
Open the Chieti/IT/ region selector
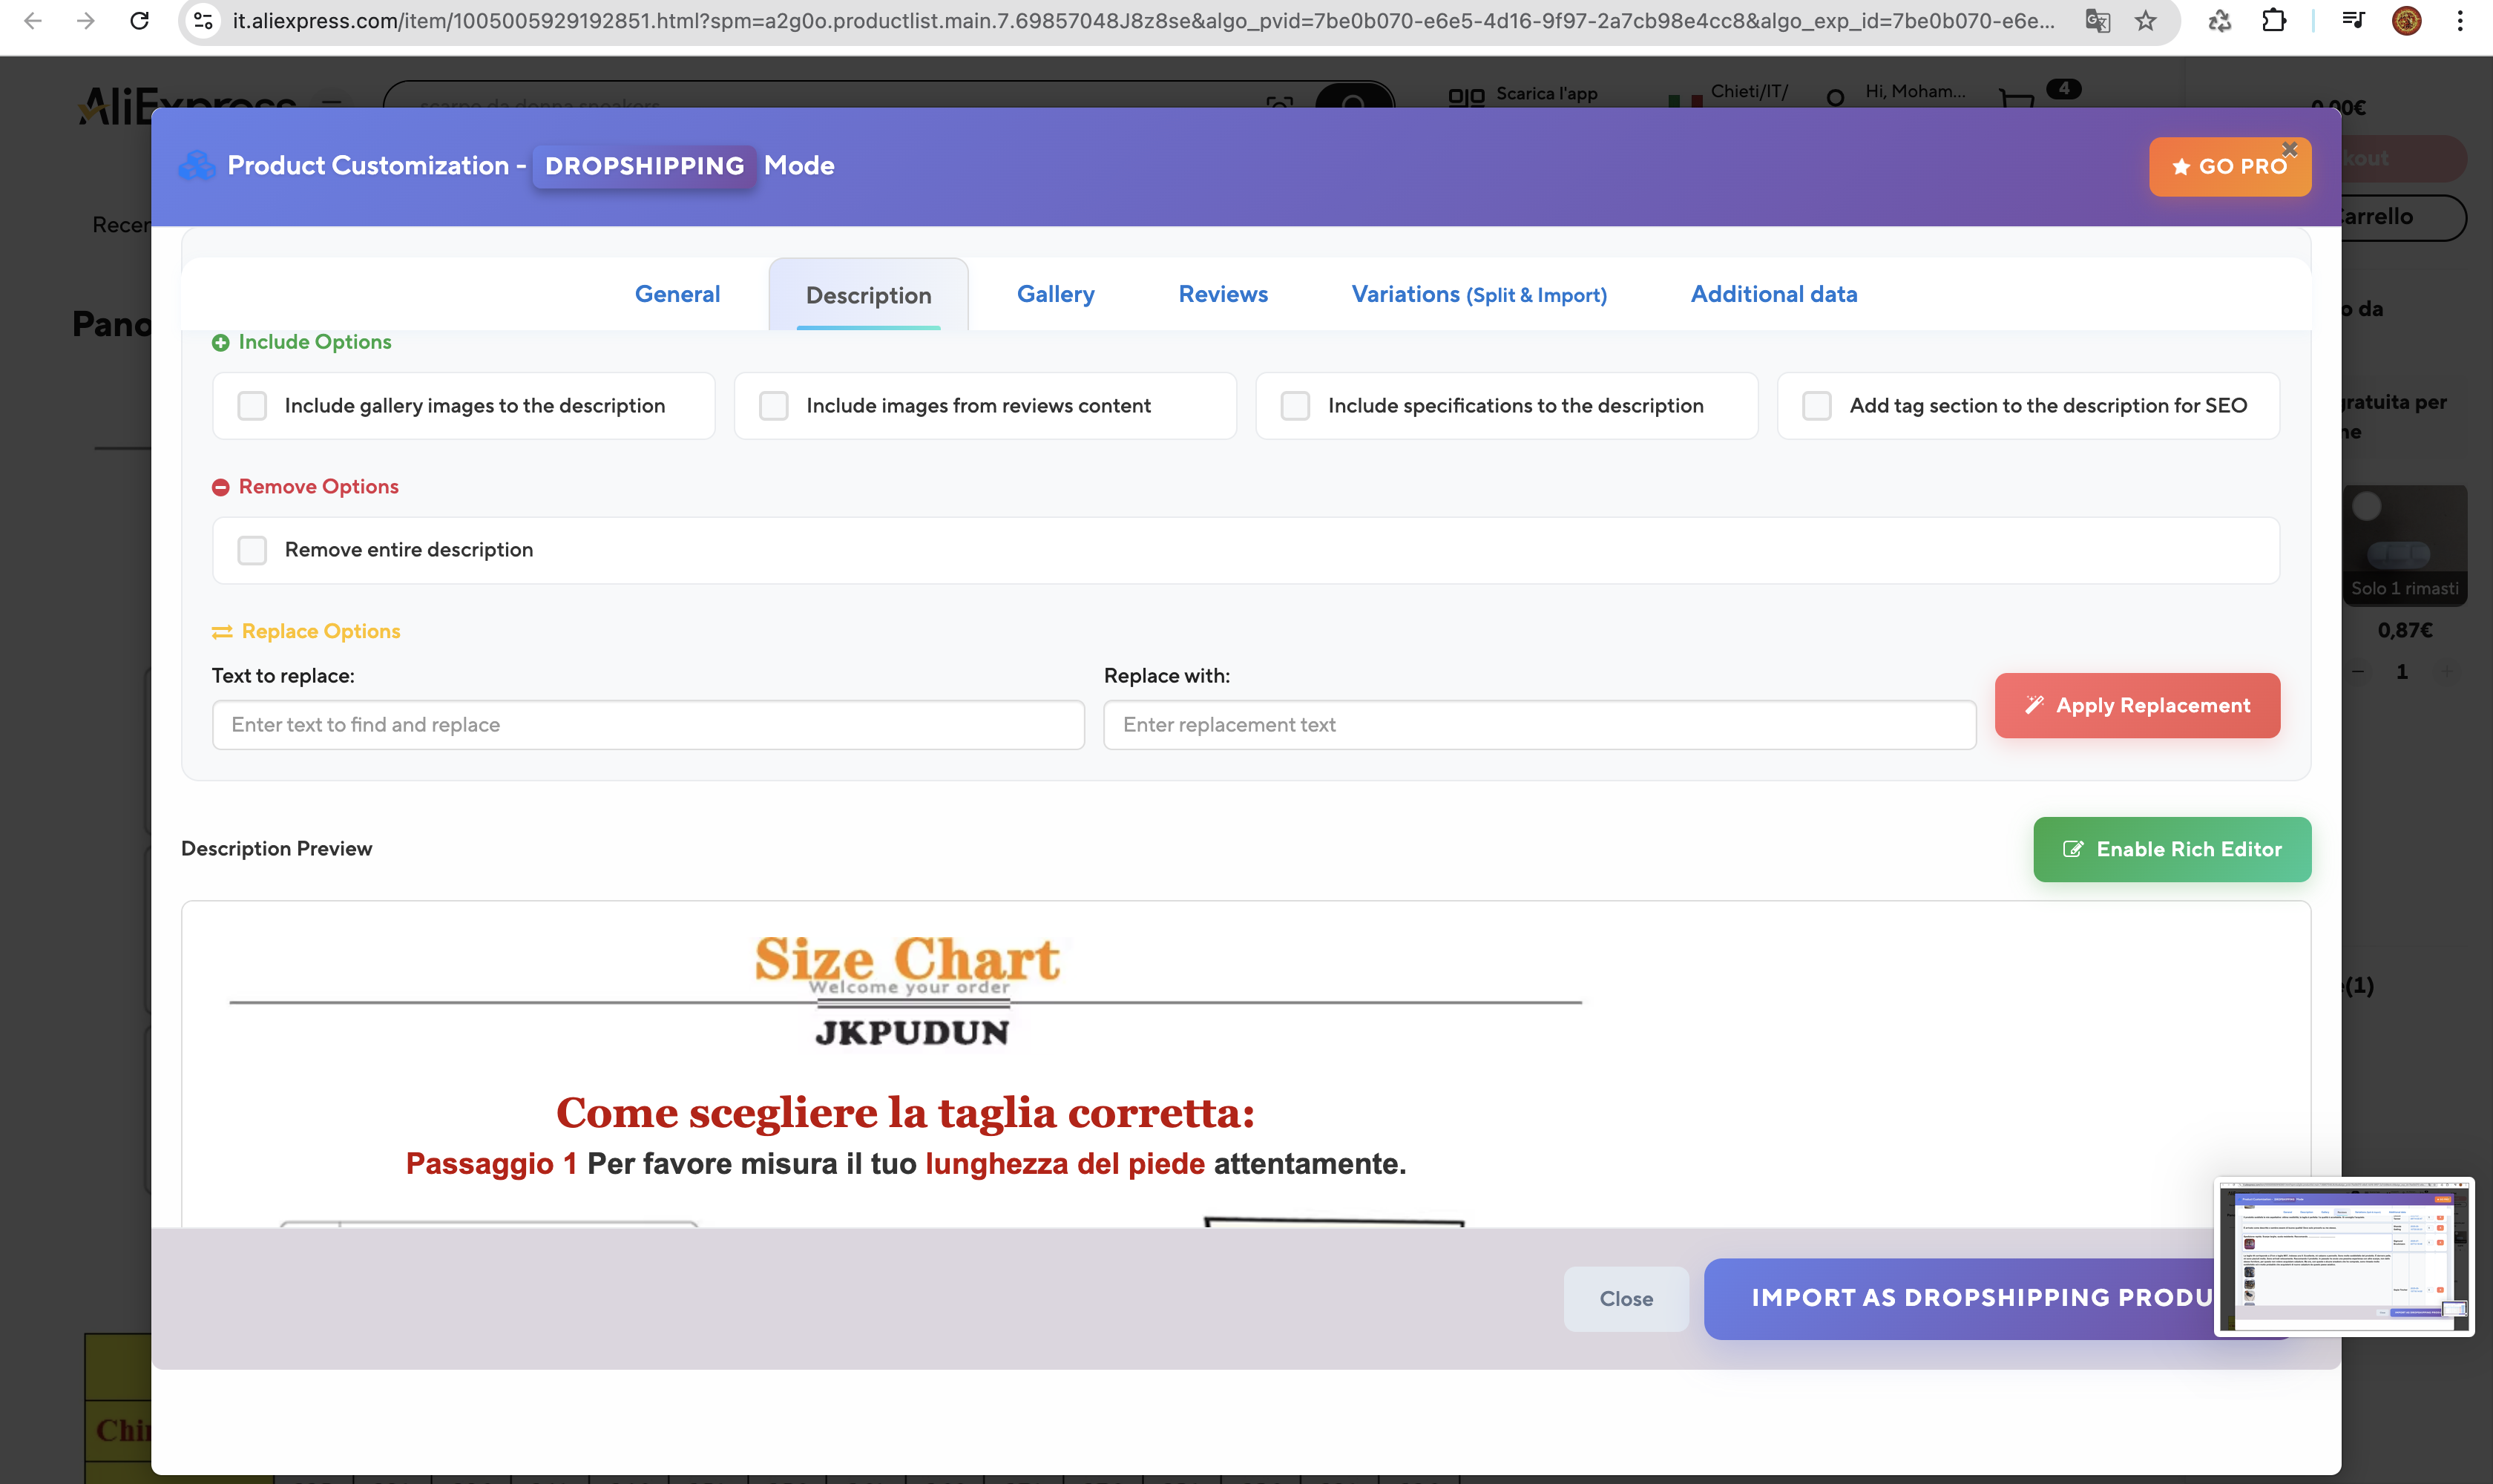point(1748,92)
